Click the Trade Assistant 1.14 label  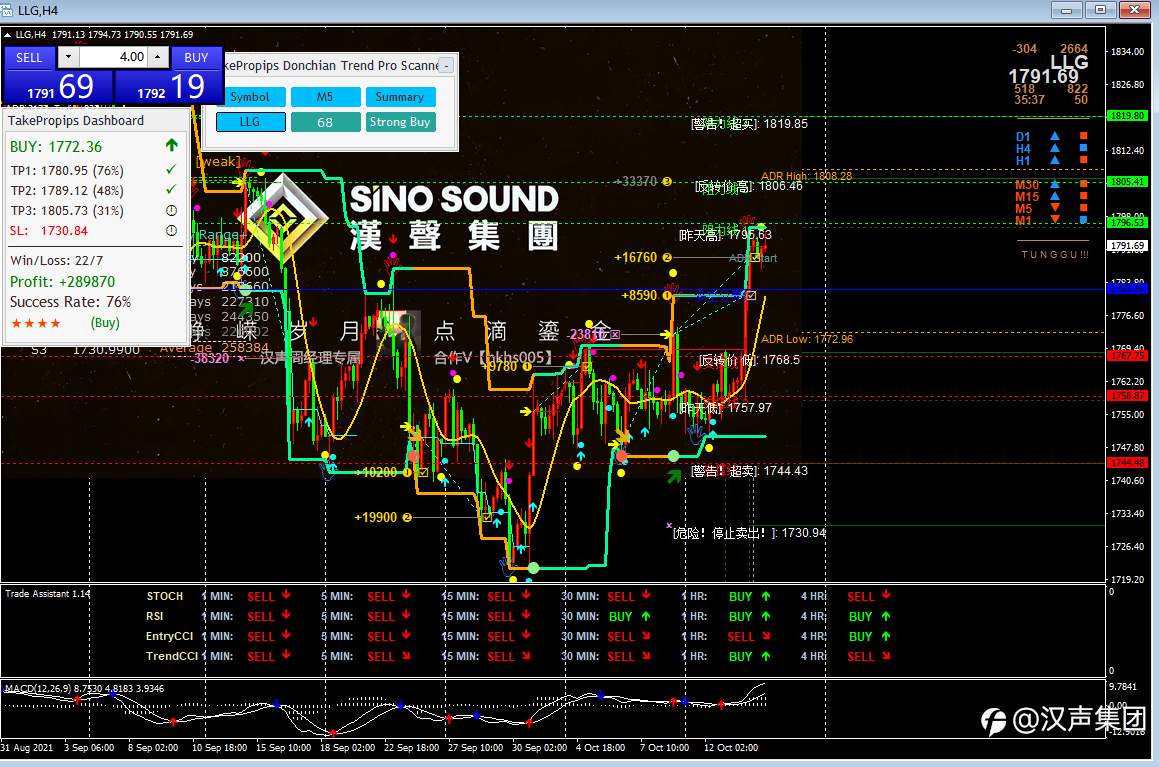pos(47,593)
